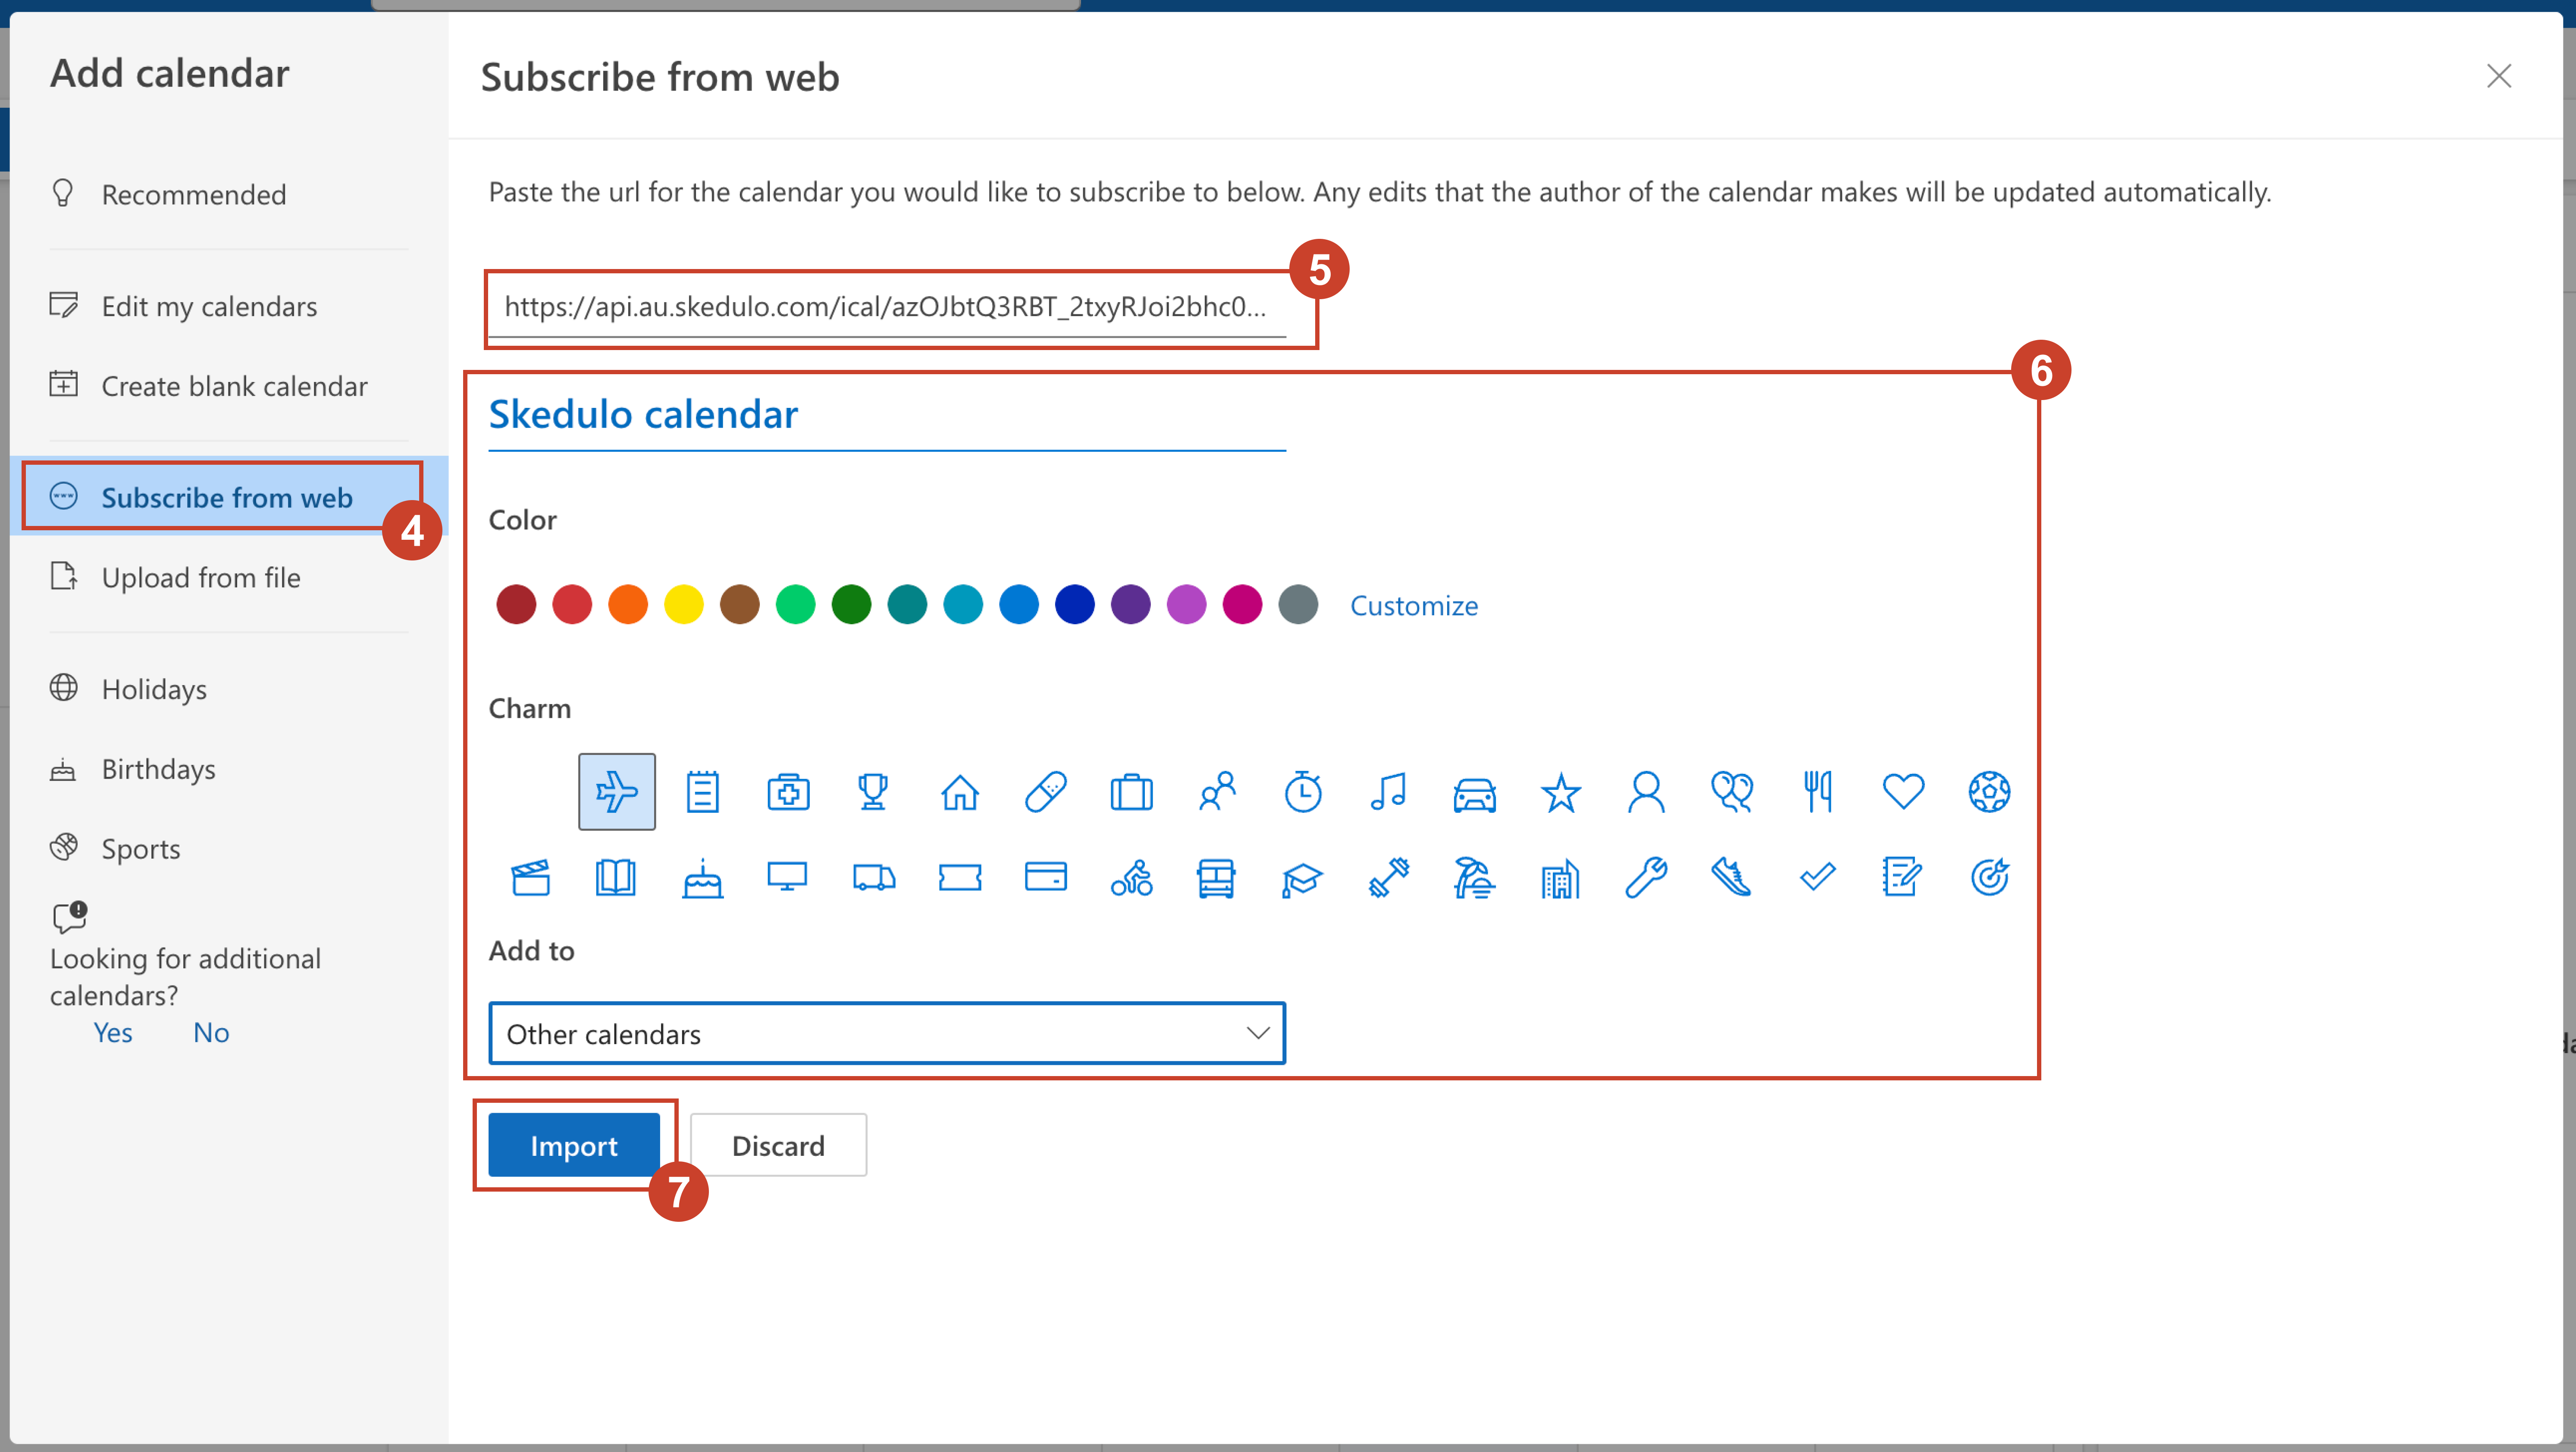Select the airplane charm icon
Image resolution: width=2576 pixels, height=1452 pixels.
tap(617, 792)
